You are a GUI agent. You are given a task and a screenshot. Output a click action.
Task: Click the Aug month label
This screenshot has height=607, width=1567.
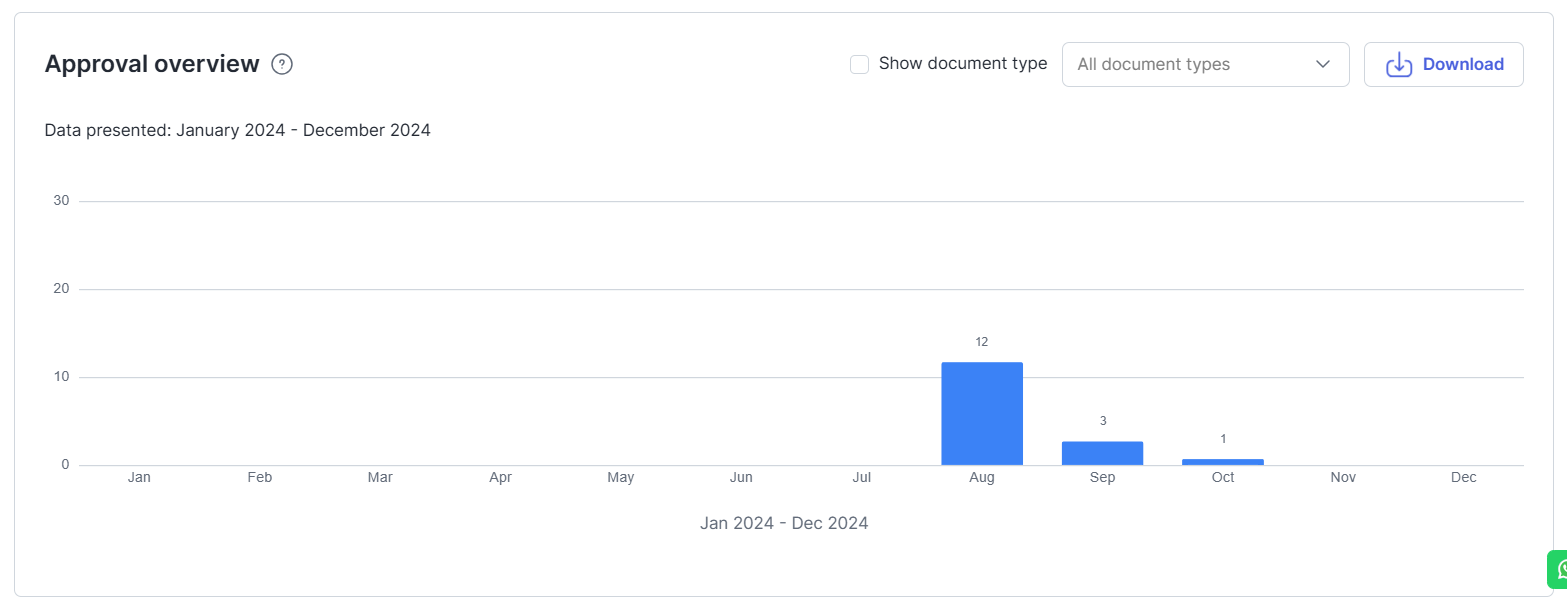tap(982, 478)
